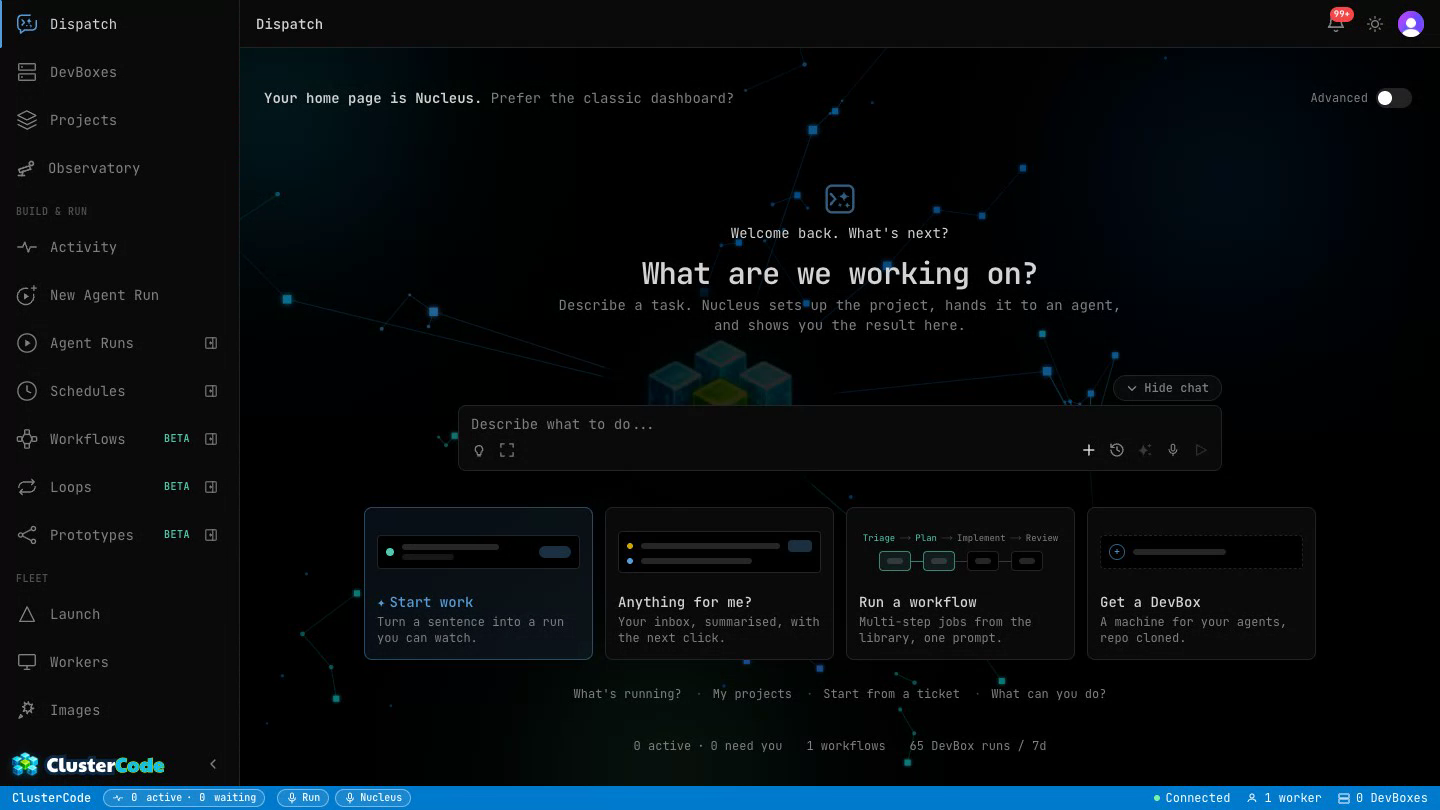Viewport: 1440px width, 810px height.
Task: Select the Run a workflow card
Action: (x=960, y=584)
